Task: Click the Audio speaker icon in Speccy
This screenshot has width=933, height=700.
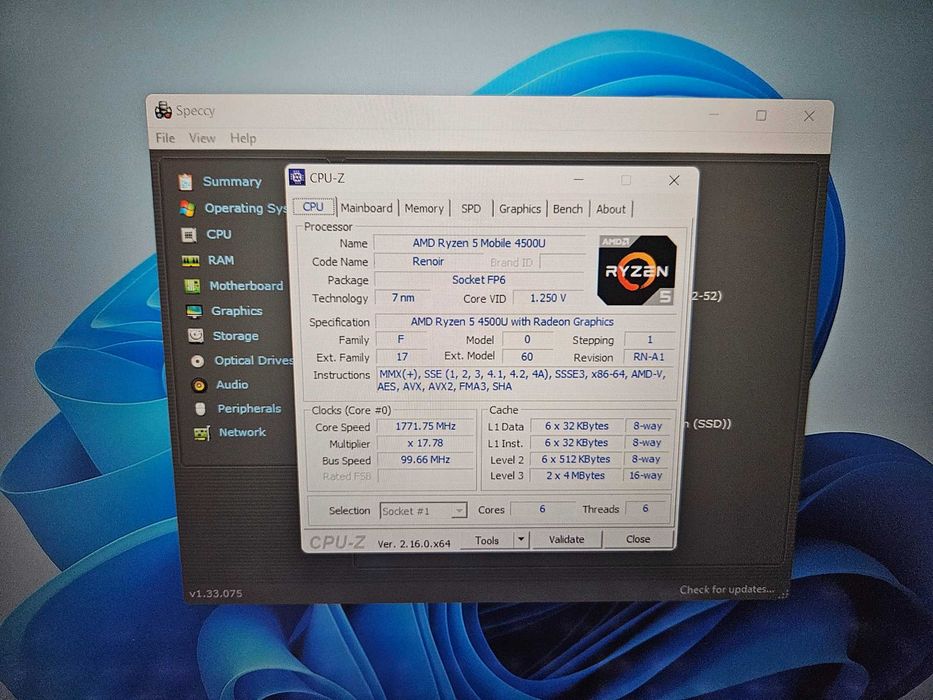Action: pyautogui.click(x=199, y=385)
